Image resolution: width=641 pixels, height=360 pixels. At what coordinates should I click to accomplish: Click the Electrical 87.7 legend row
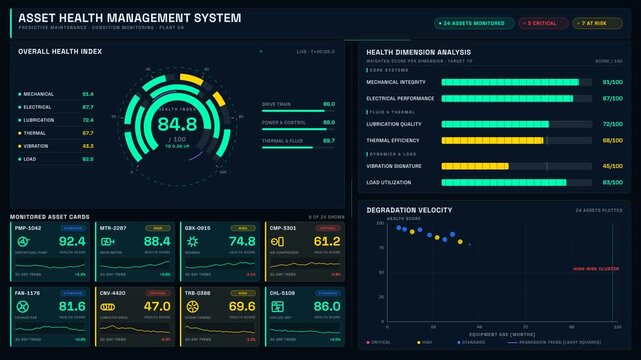point(56,107)
